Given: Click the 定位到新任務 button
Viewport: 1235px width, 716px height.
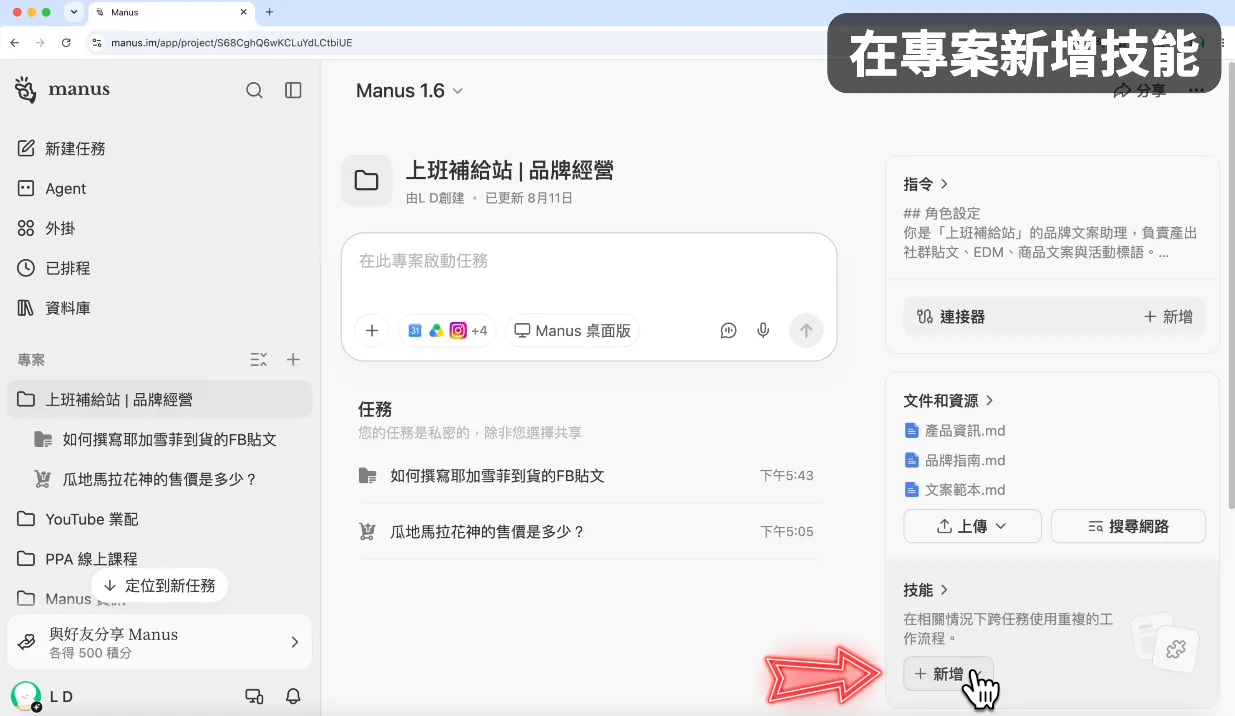Looking at the screenshot, I should tap(159, 585).
